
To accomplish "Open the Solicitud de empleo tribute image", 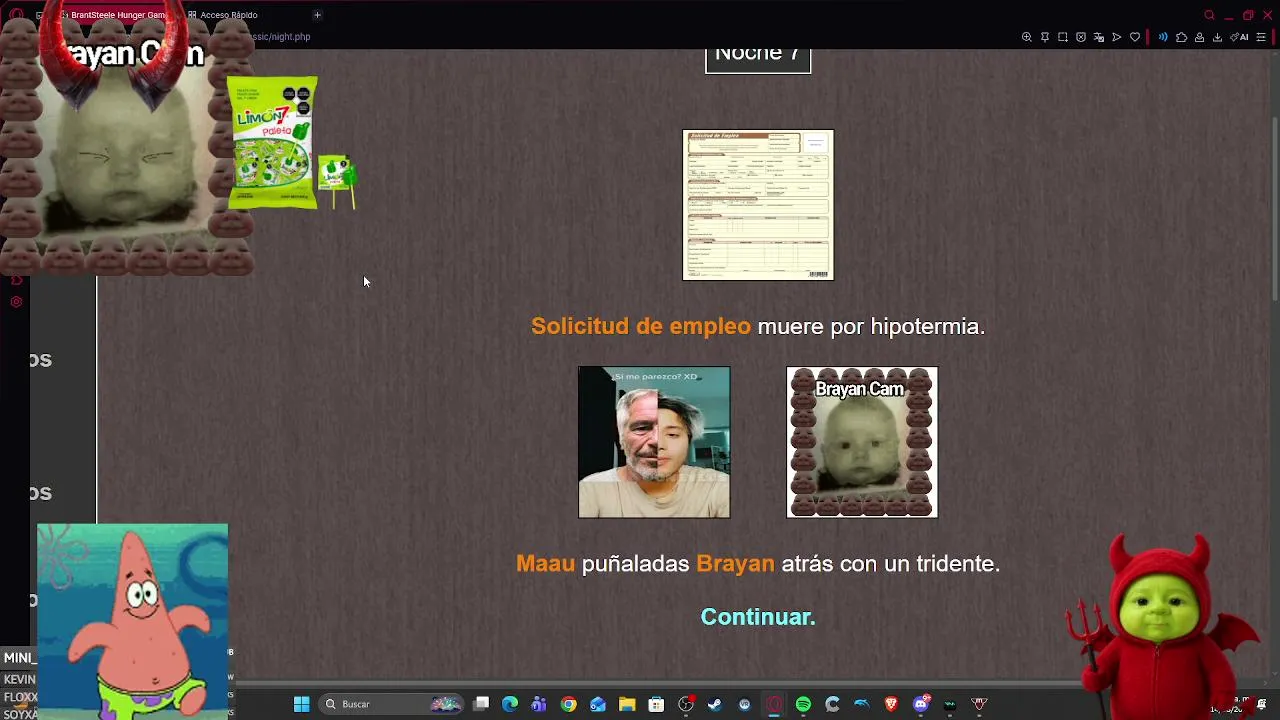I will tap(758, 205).
